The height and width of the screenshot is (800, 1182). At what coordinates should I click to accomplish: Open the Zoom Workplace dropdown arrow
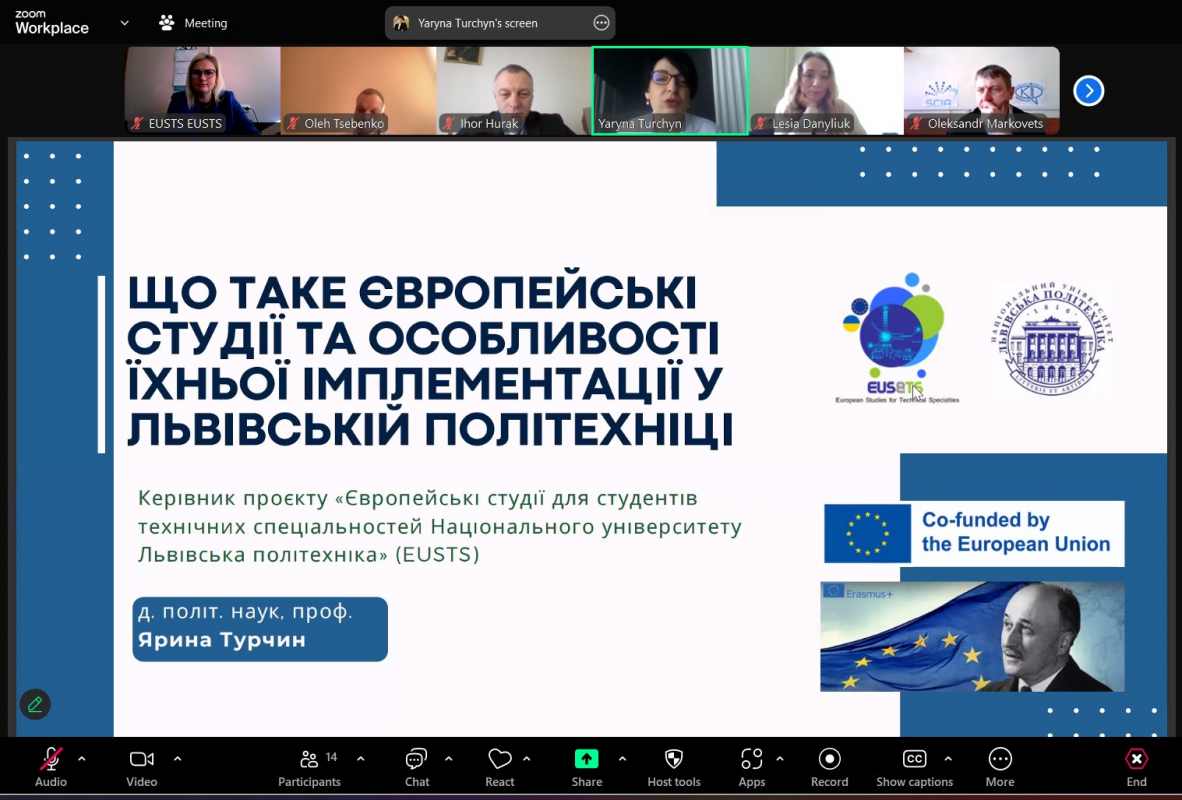click(123, 22)
